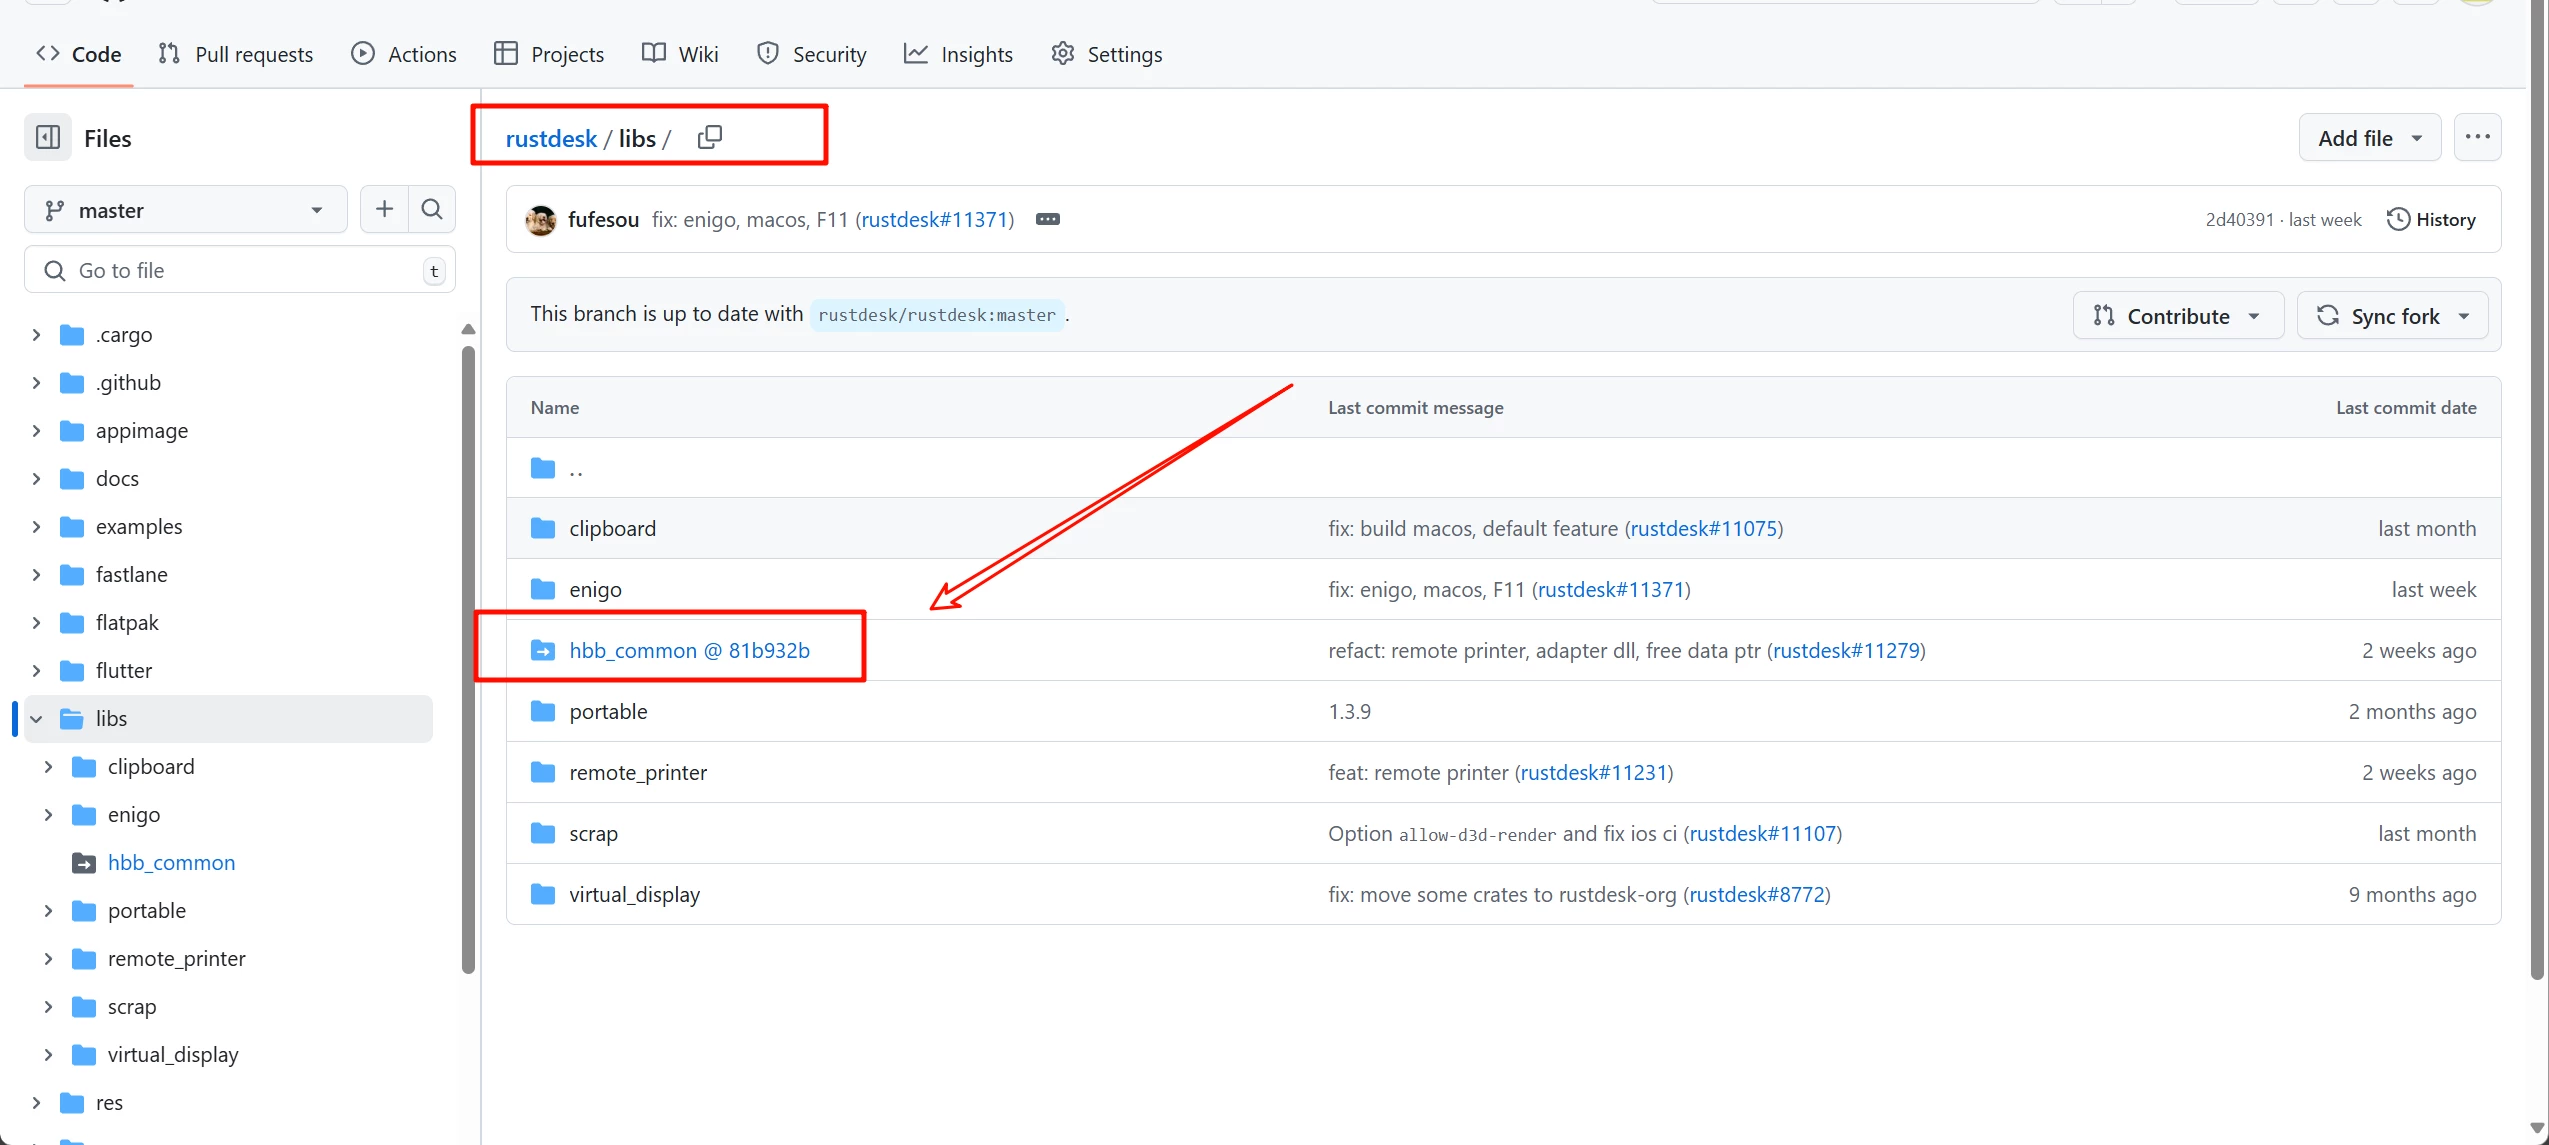The height and width of the screenshot is (1145, 2549).
Task: Open the hbb_common submodule folder icon
Action: coord(543,651)
